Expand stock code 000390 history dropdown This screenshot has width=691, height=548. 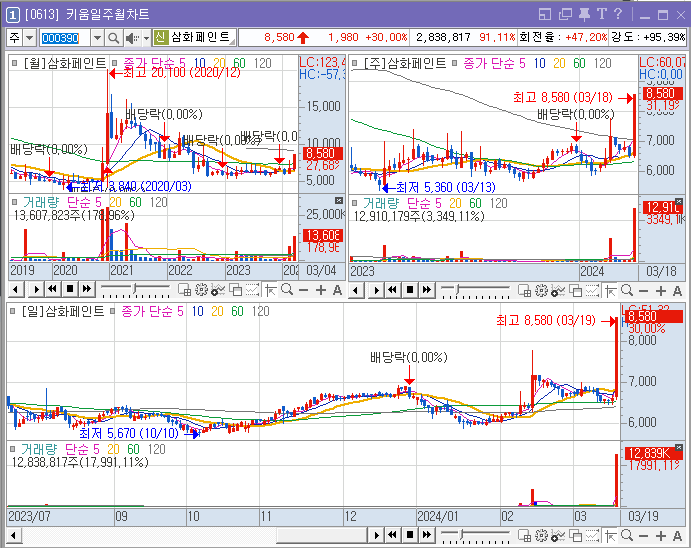click(97, 38)
